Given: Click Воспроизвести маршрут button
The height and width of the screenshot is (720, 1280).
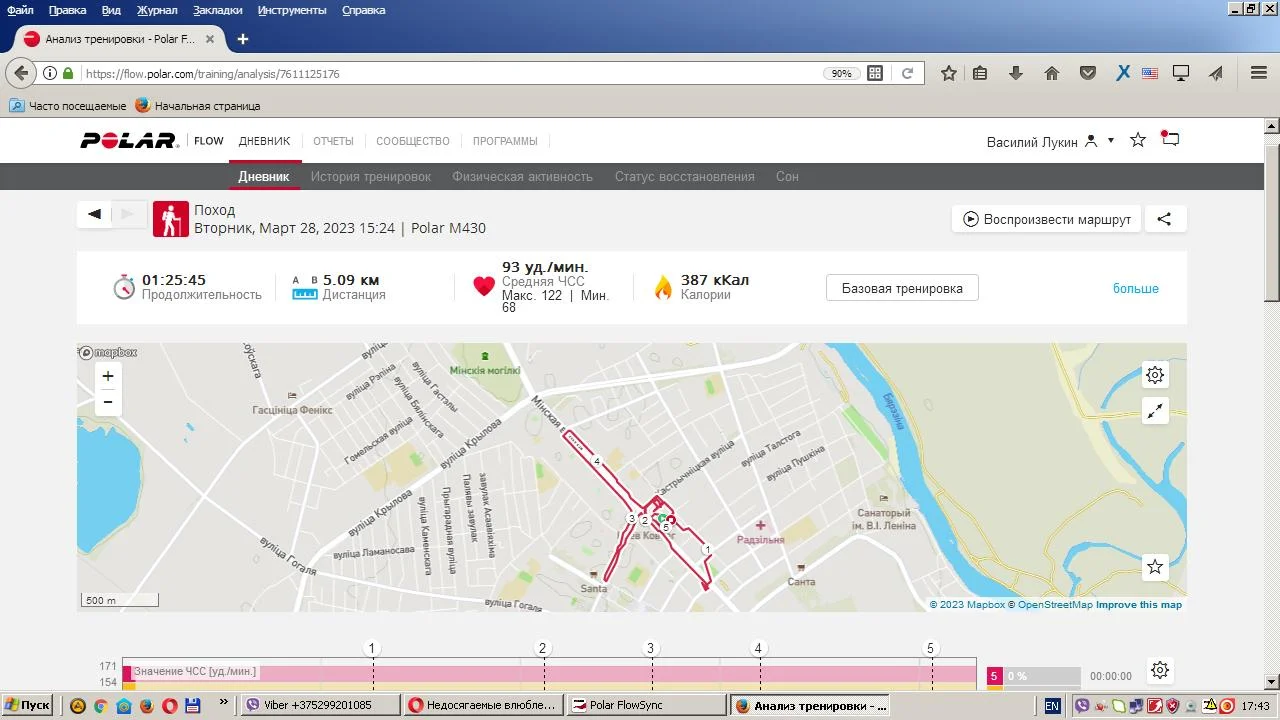Looking at the screenshot, I should (x=1046, y=219).
